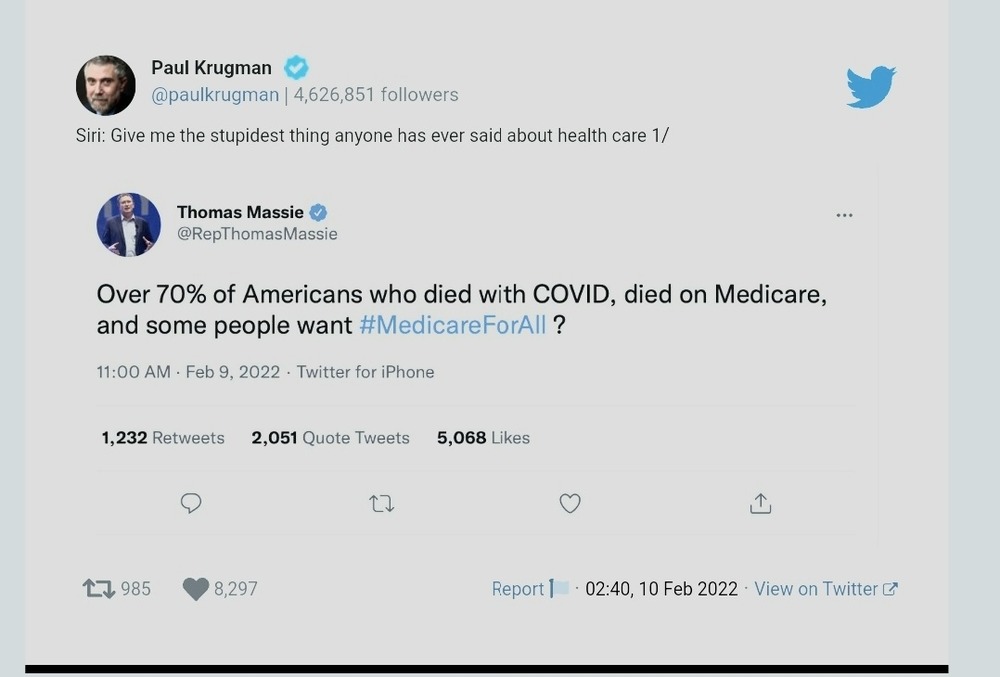Click the share upload icon
This screenshot has height=677, width=1000.
pos(760,503)
